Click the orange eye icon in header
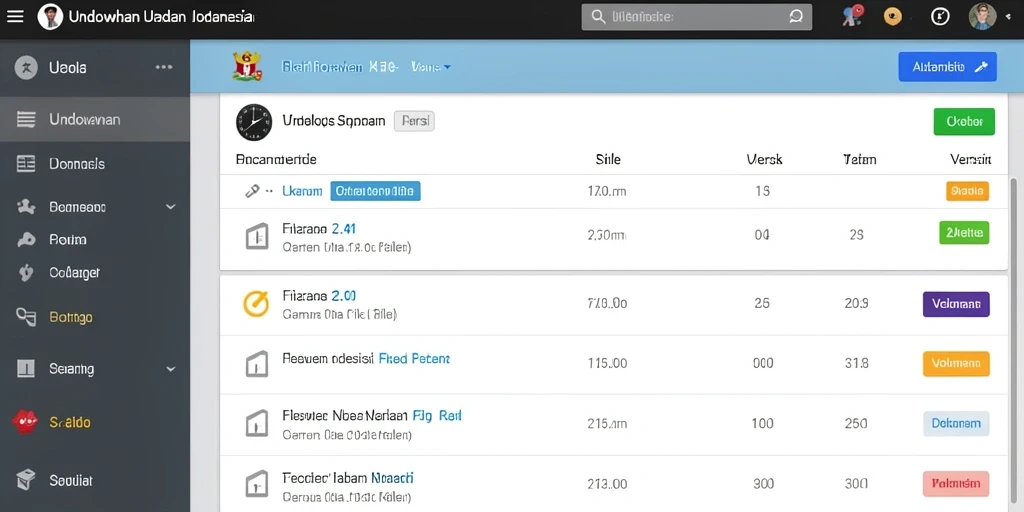Image resolution: width=1024 pixels, height=512 pixels. 893,16
